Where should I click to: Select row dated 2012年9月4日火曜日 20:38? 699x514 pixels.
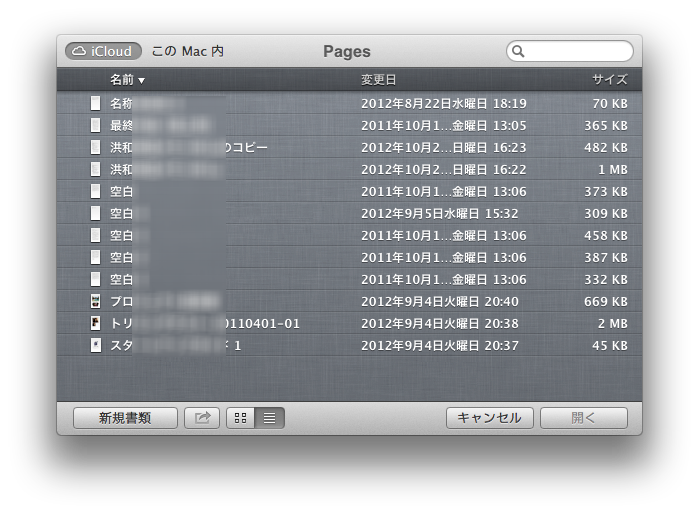point(350,323)
